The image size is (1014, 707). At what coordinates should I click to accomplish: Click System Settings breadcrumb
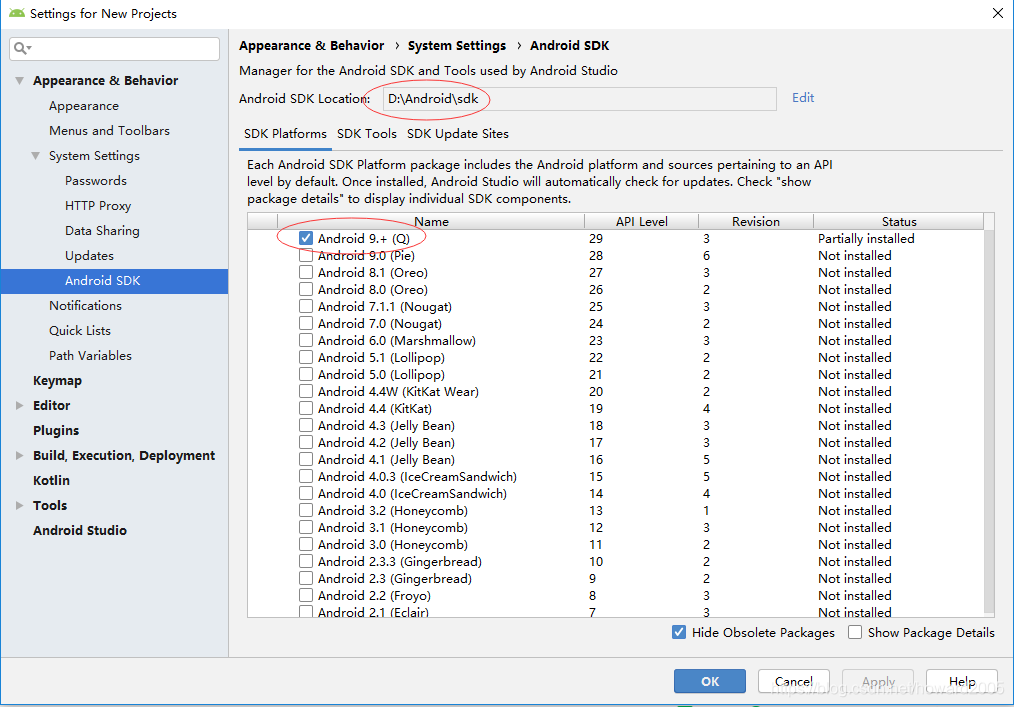[457, 46]
